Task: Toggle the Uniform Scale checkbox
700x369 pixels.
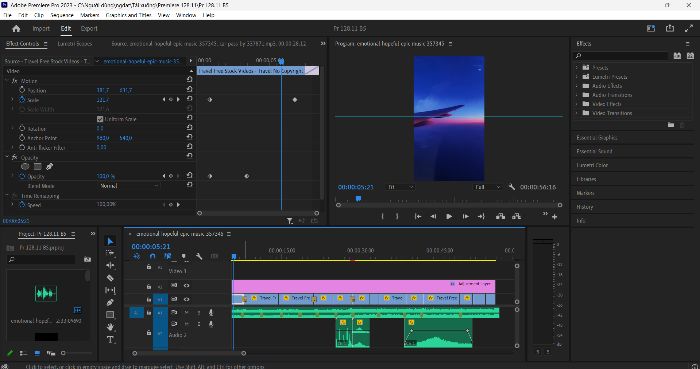Action: (100, 119)
